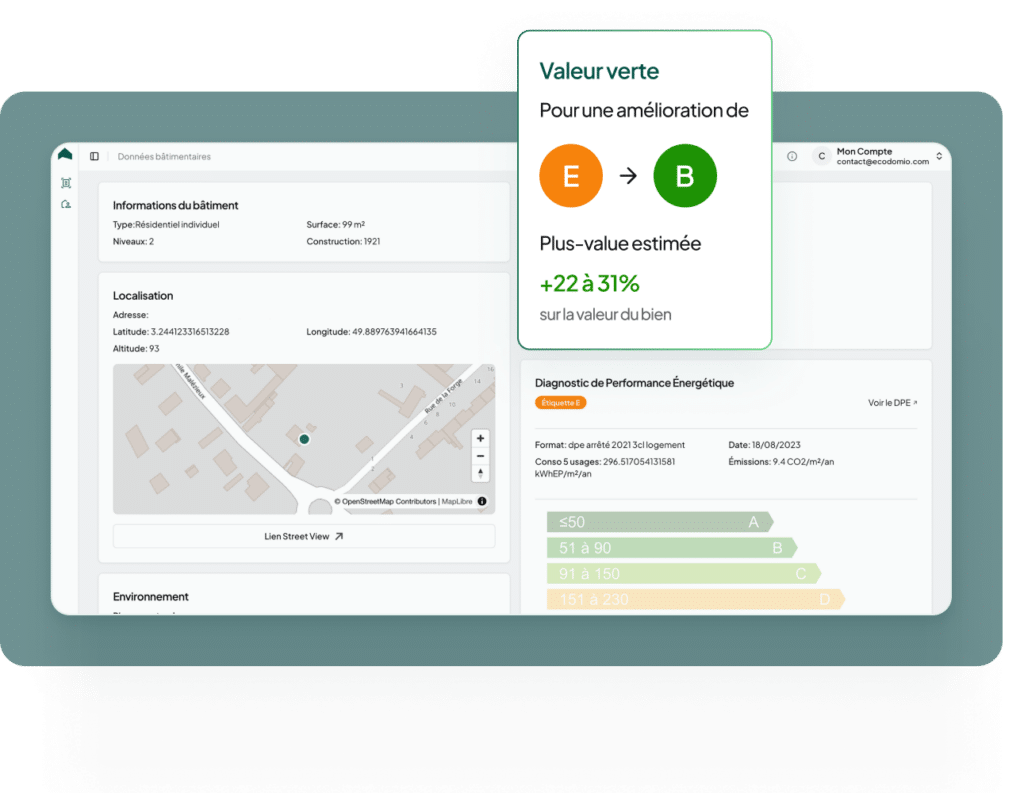The width and height of the screenshot is (1024, 793).
Task: Expand the Mon Compte account dropdown
Action: [x=938, y=156]
